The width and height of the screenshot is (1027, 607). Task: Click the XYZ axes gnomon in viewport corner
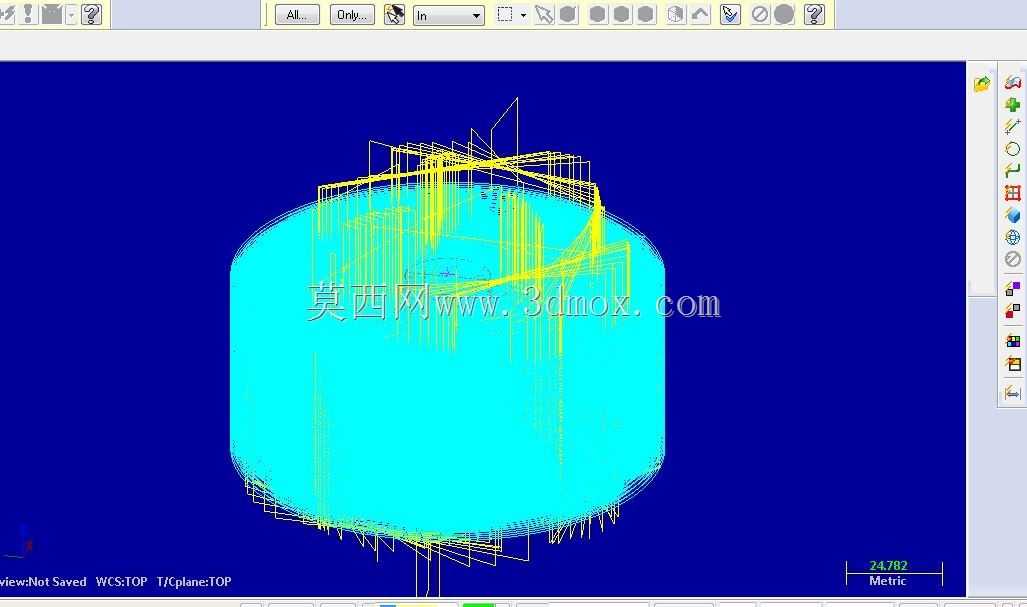(x=18, y=542)
